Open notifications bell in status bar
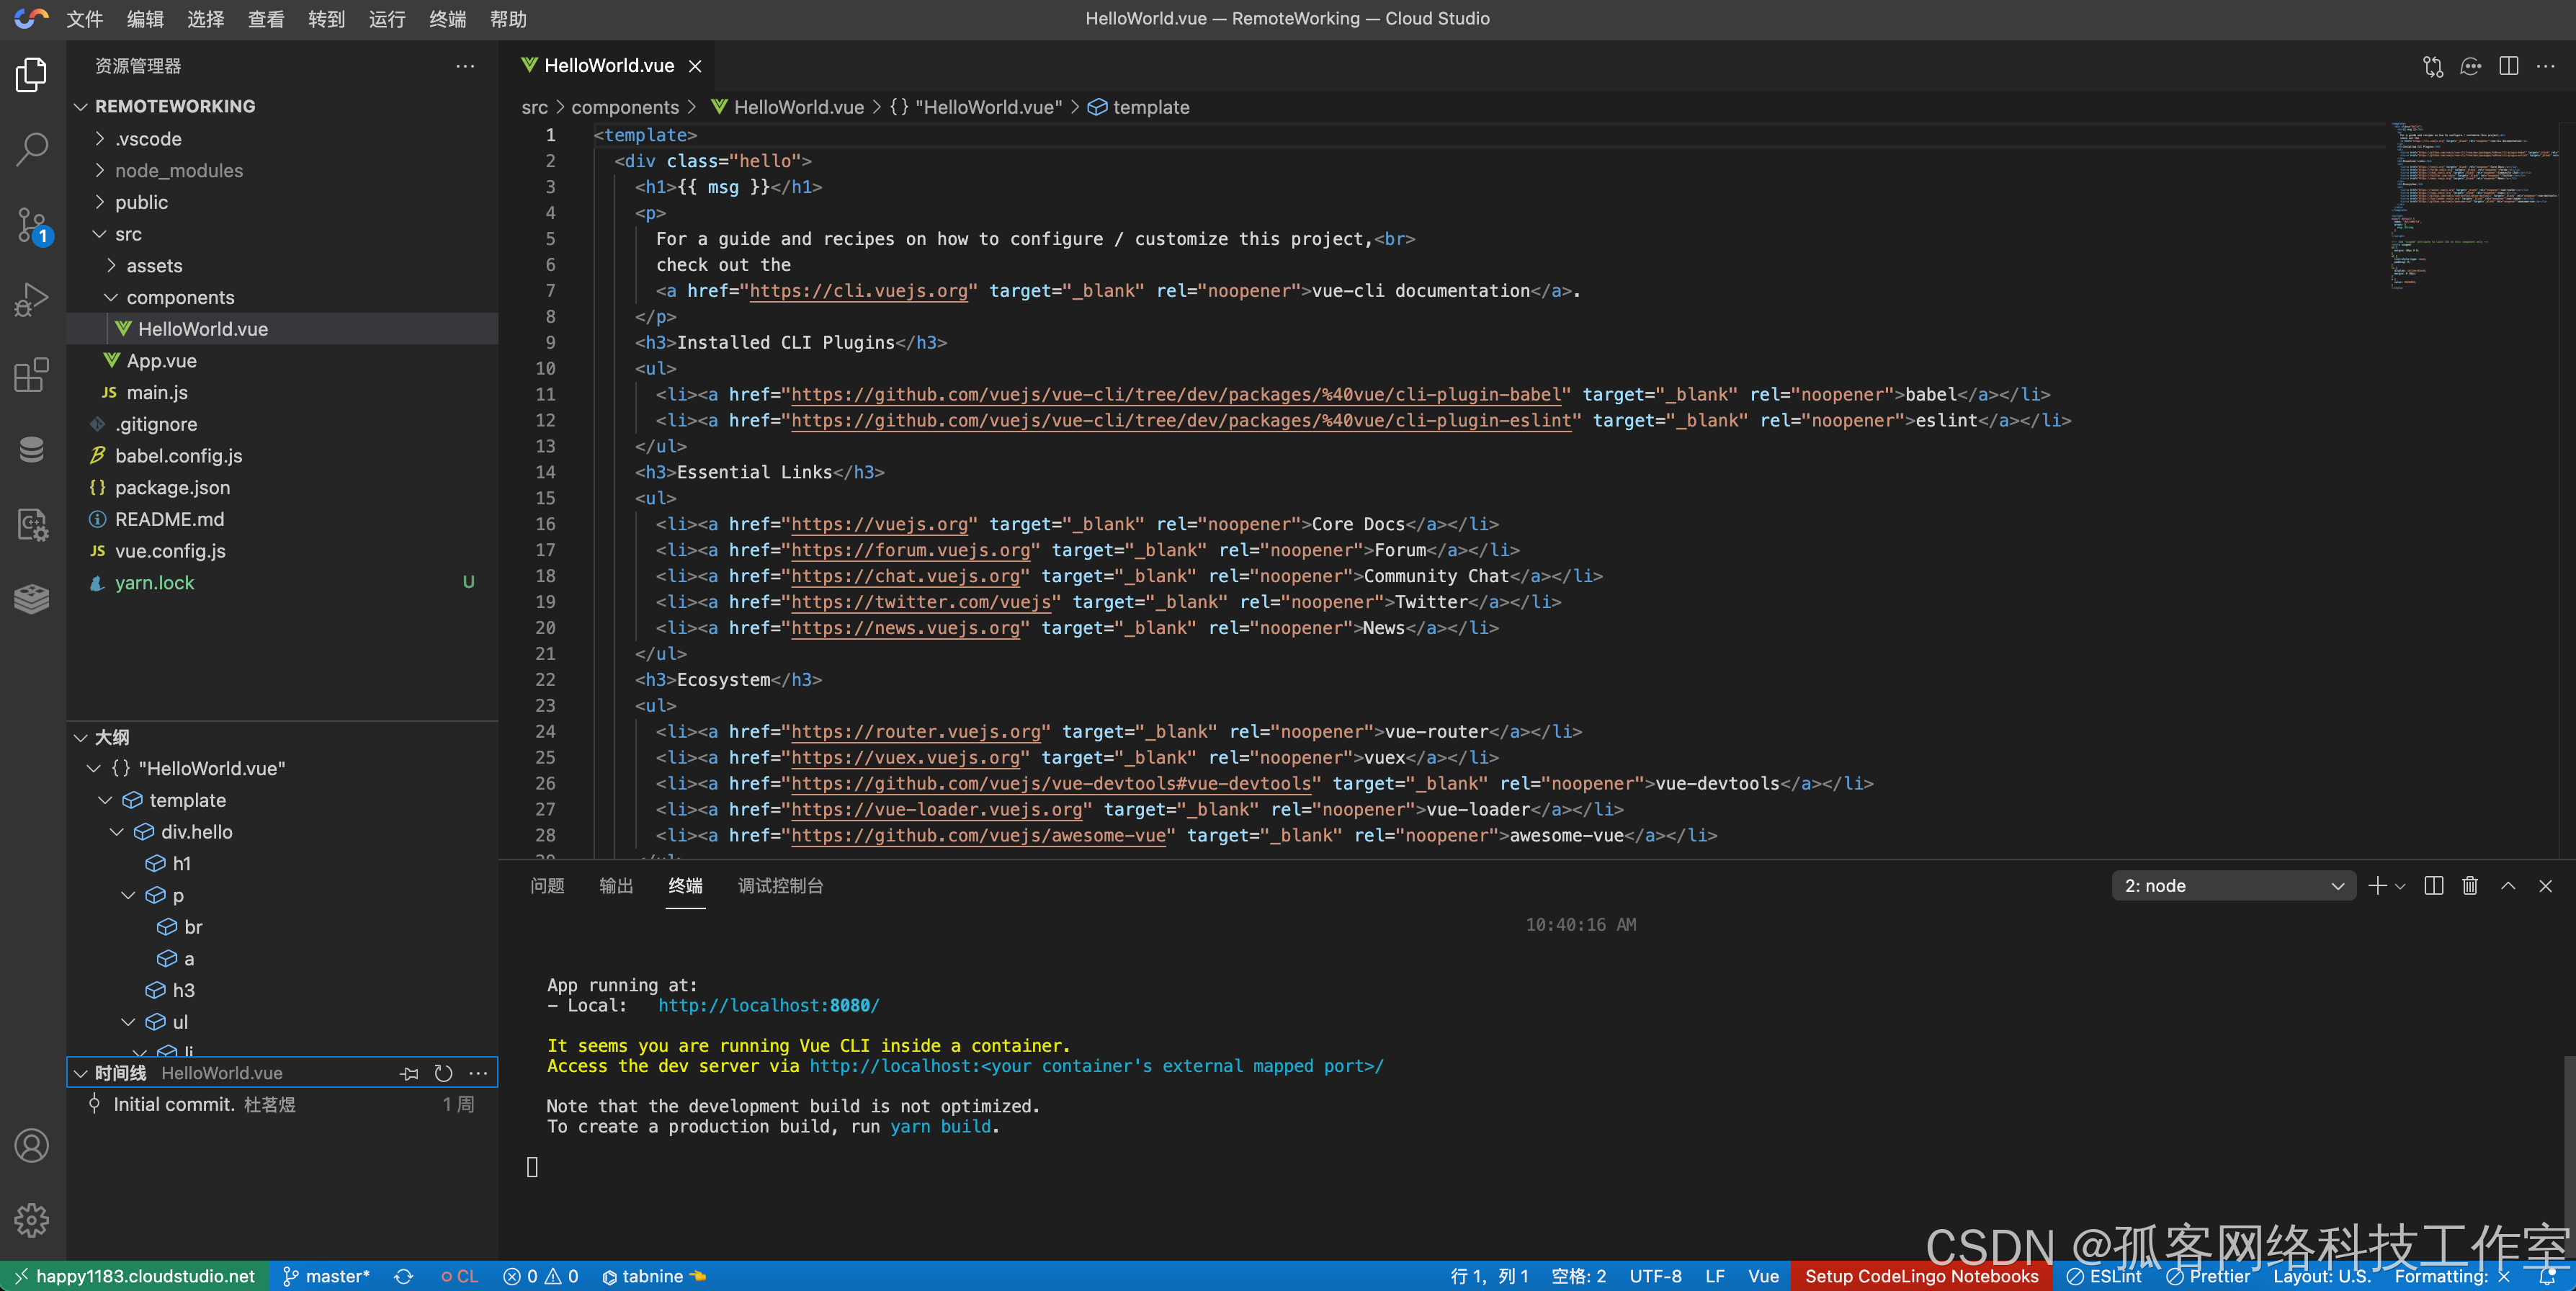Viewport: 2576px width, 1291px height. click(x=2546, y=1276)
